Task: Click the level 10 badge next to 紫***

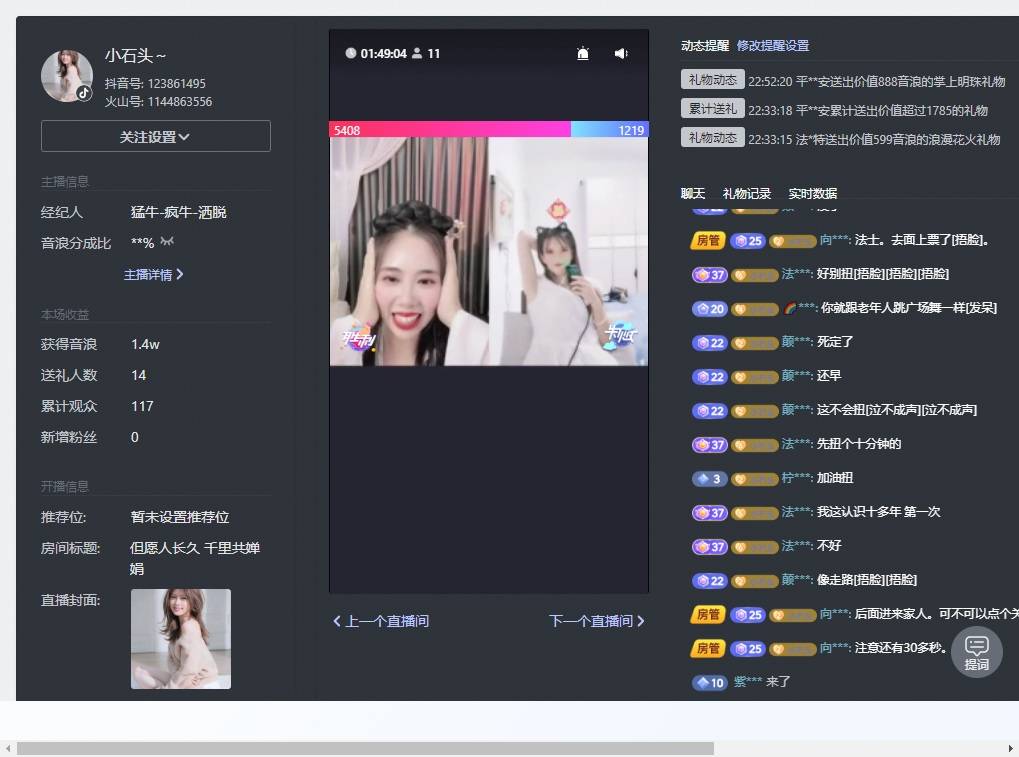Action: tap(709, 683)
